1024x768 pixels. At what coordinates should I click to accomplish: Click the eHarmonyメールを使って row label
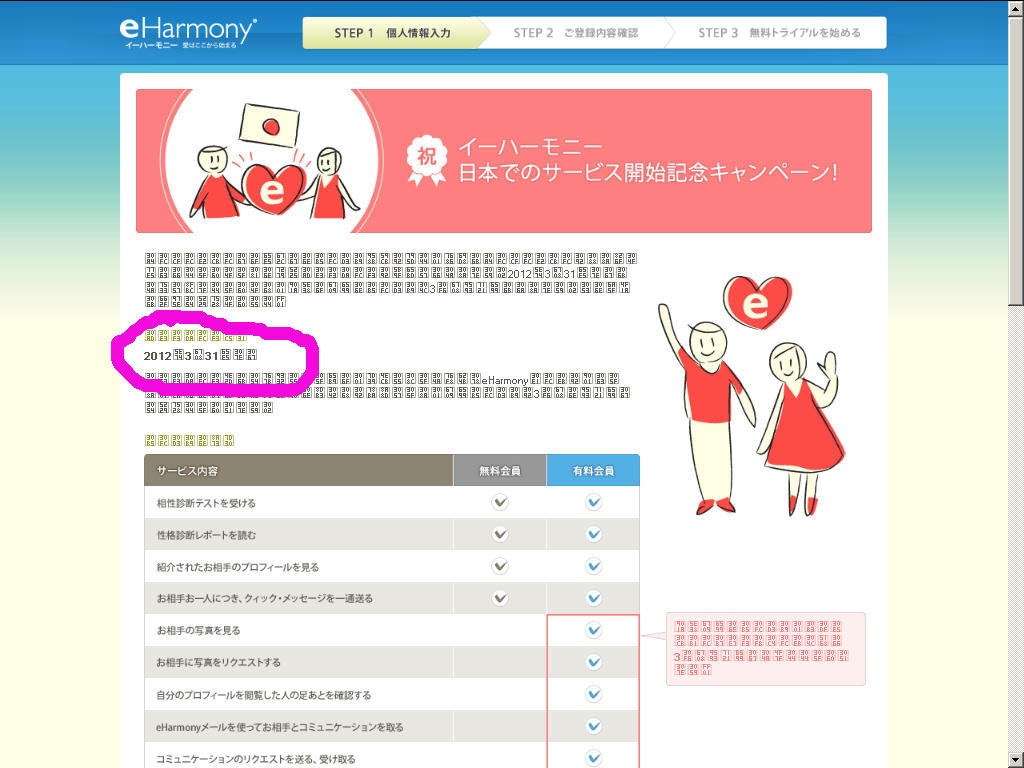(x=280, y=727)
